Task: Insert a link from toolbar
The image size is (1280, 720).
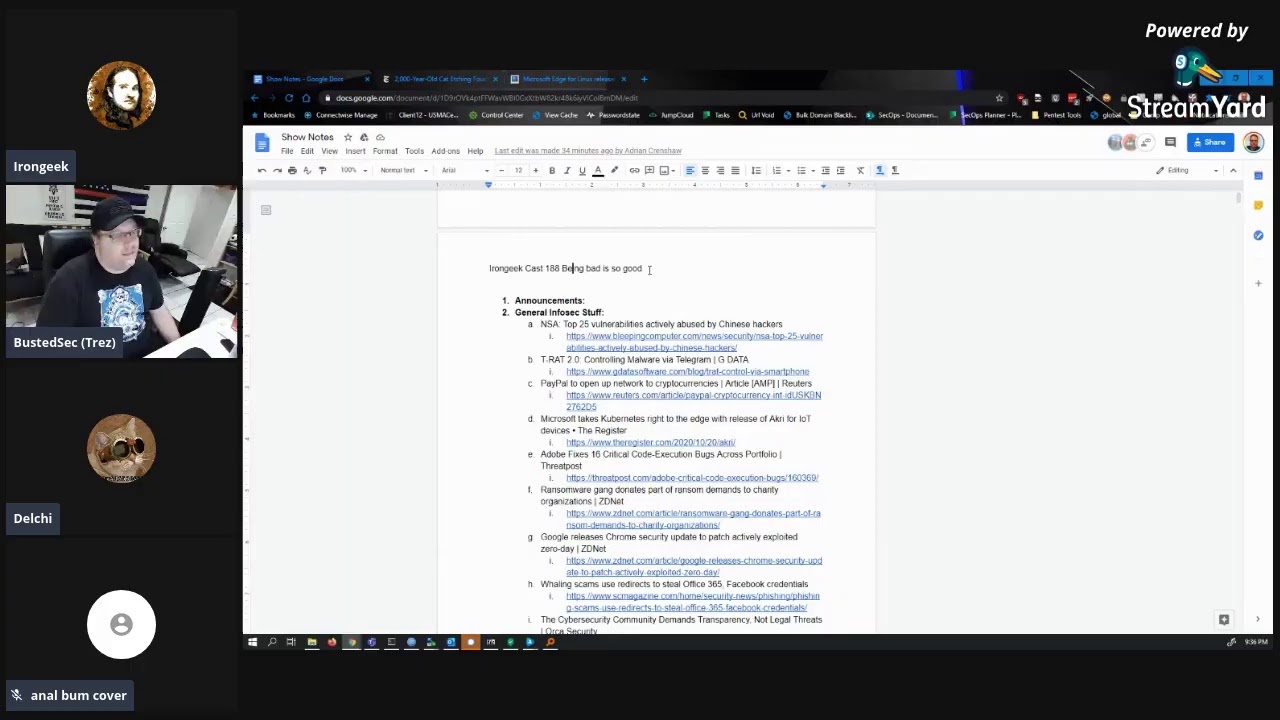Action: (x=634, y=170)
